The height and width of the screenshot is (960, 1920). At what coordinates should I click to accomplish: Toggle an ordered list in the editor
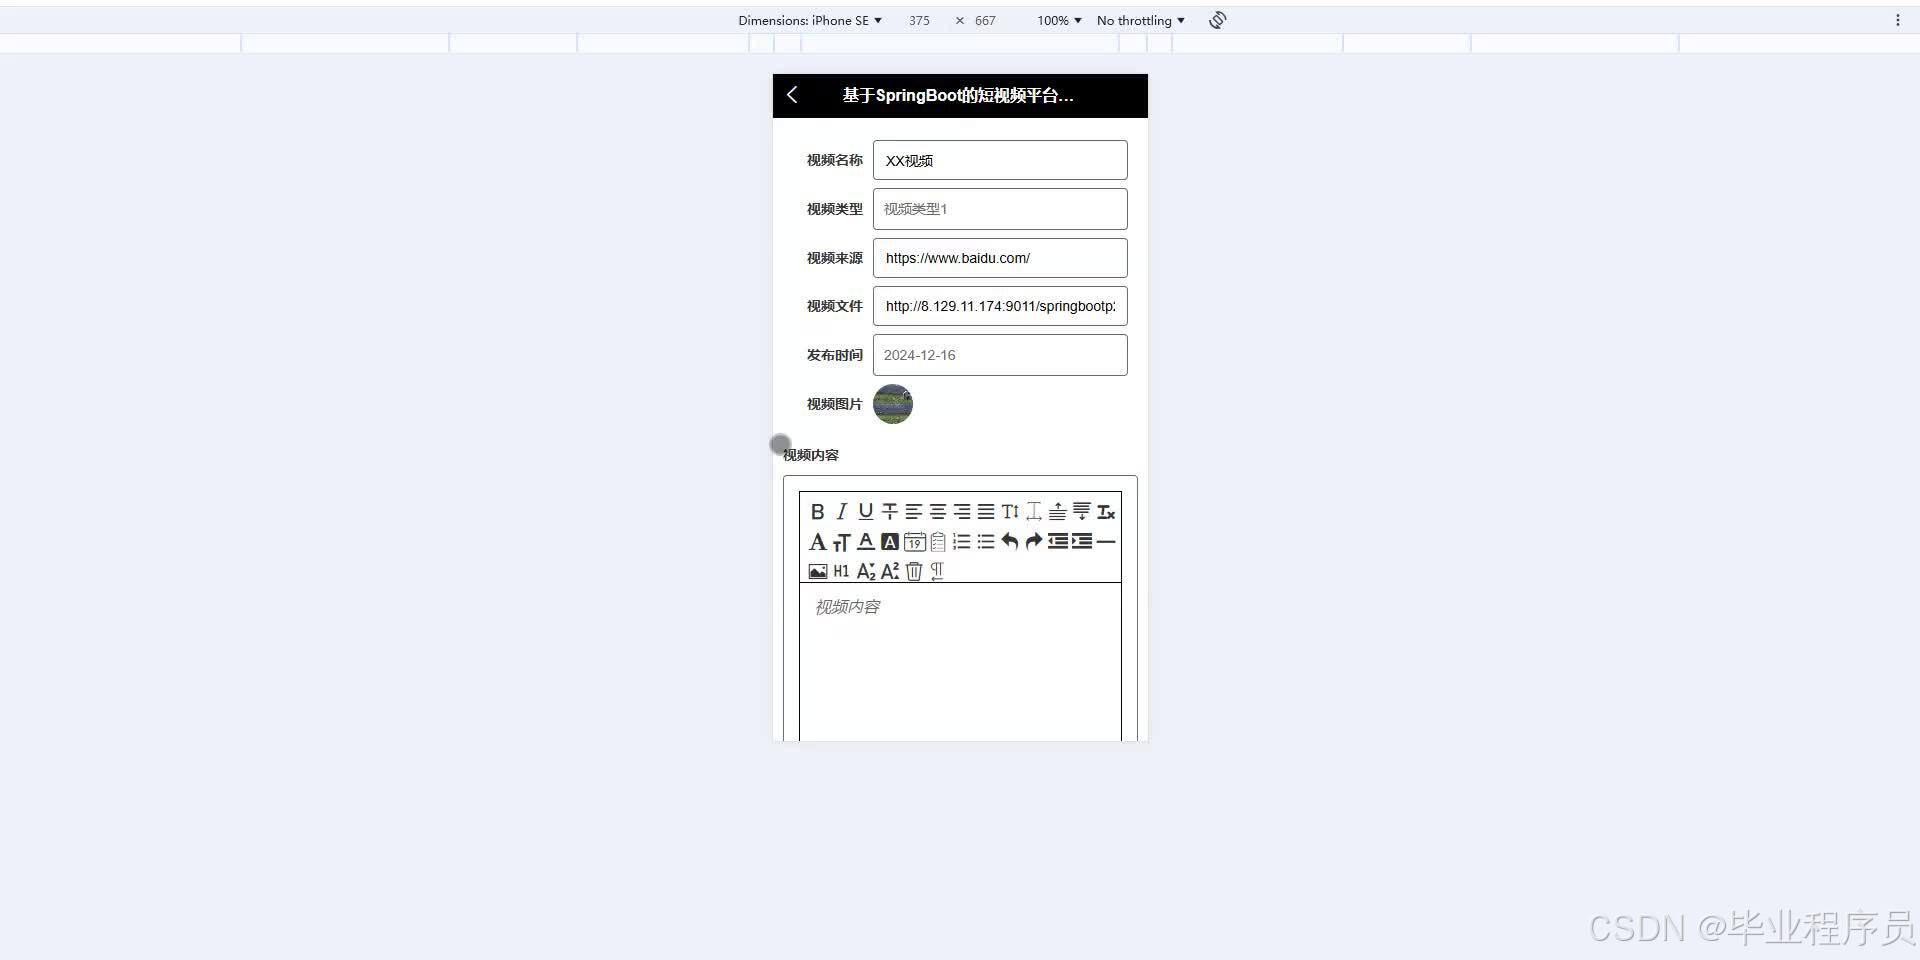961,542
